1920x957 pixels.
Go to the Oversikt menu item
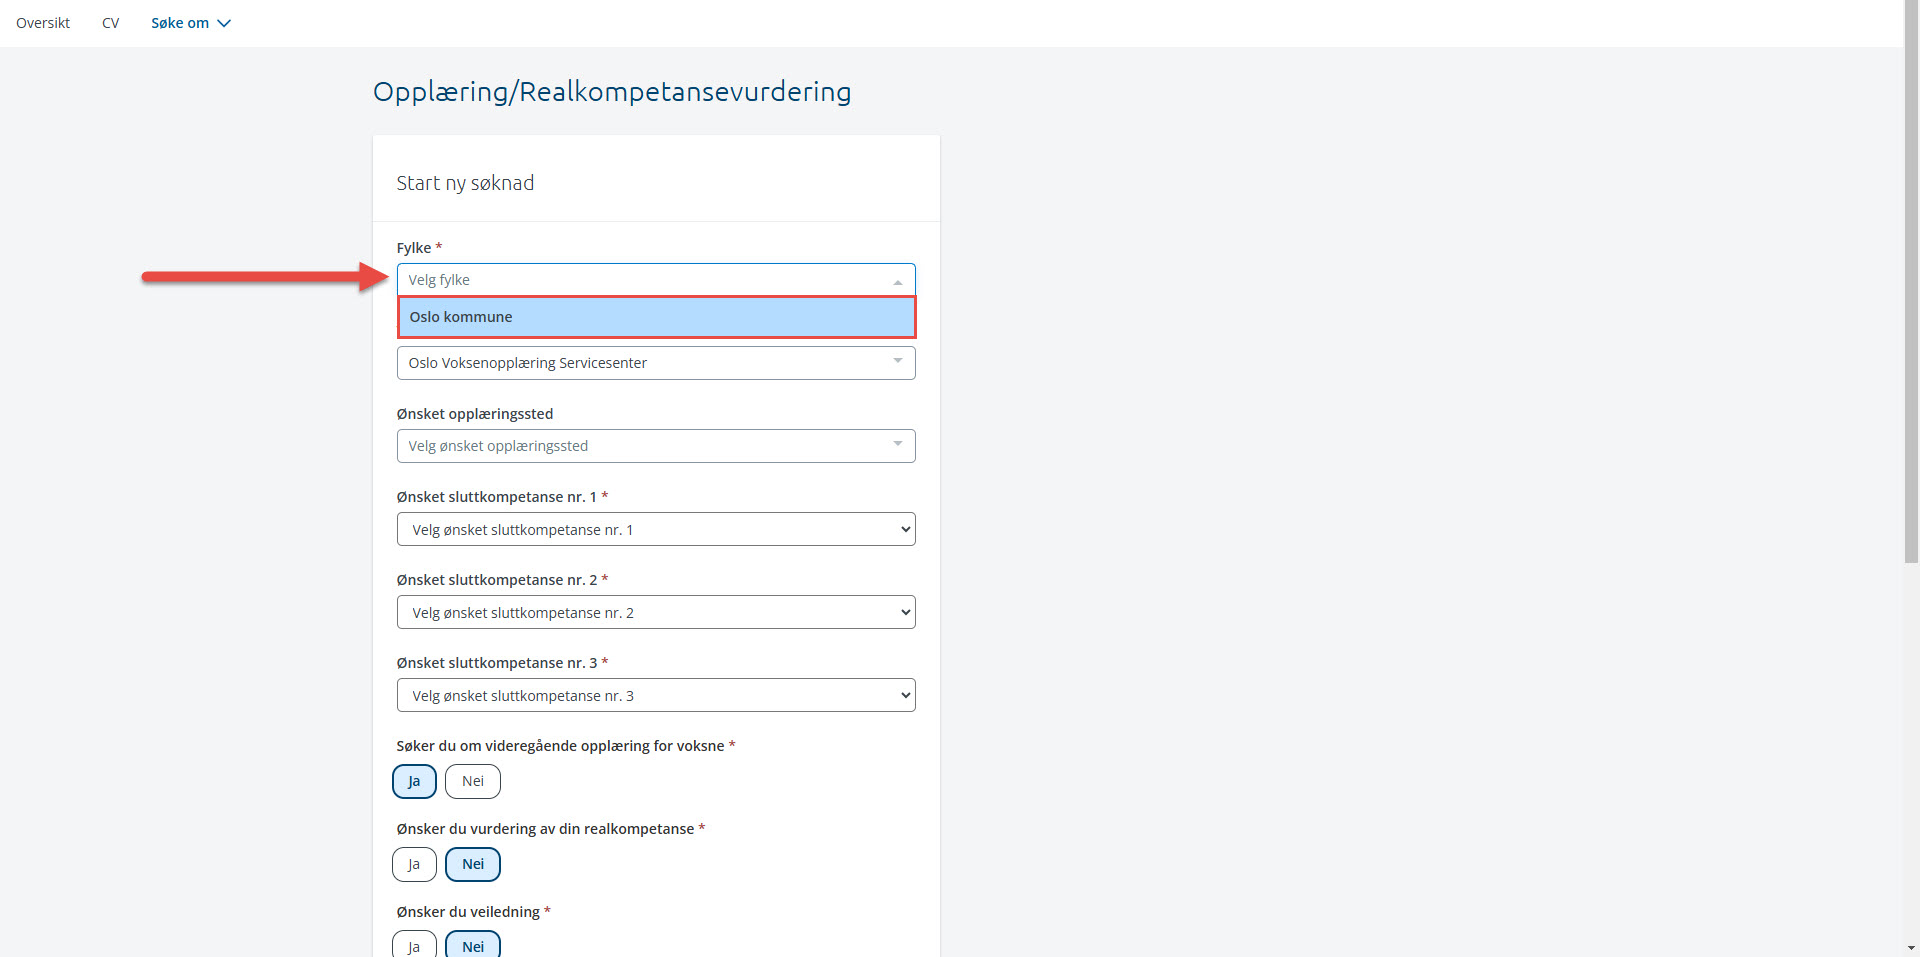[43, 23]
